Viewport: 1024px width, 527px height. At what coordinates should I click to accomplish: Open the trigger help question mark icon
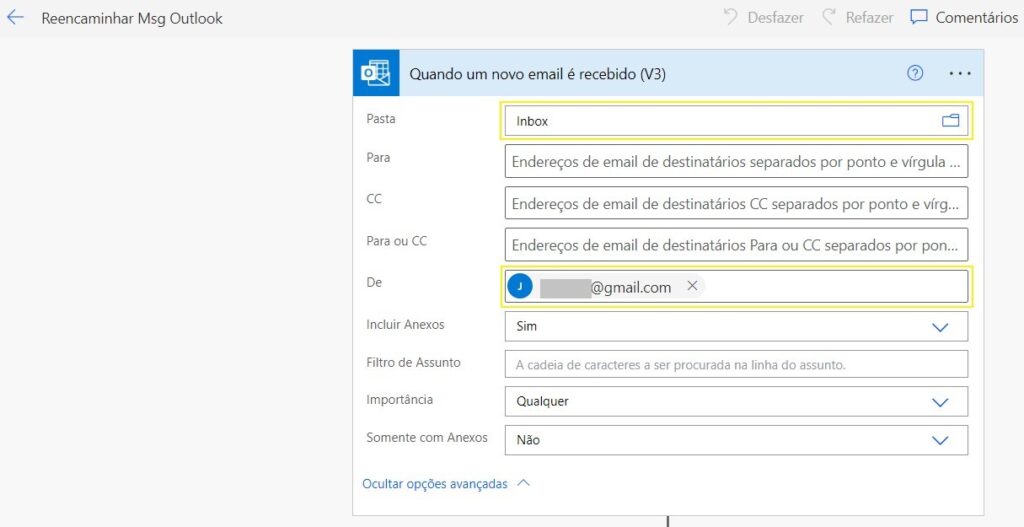click(x=915, y=73)
